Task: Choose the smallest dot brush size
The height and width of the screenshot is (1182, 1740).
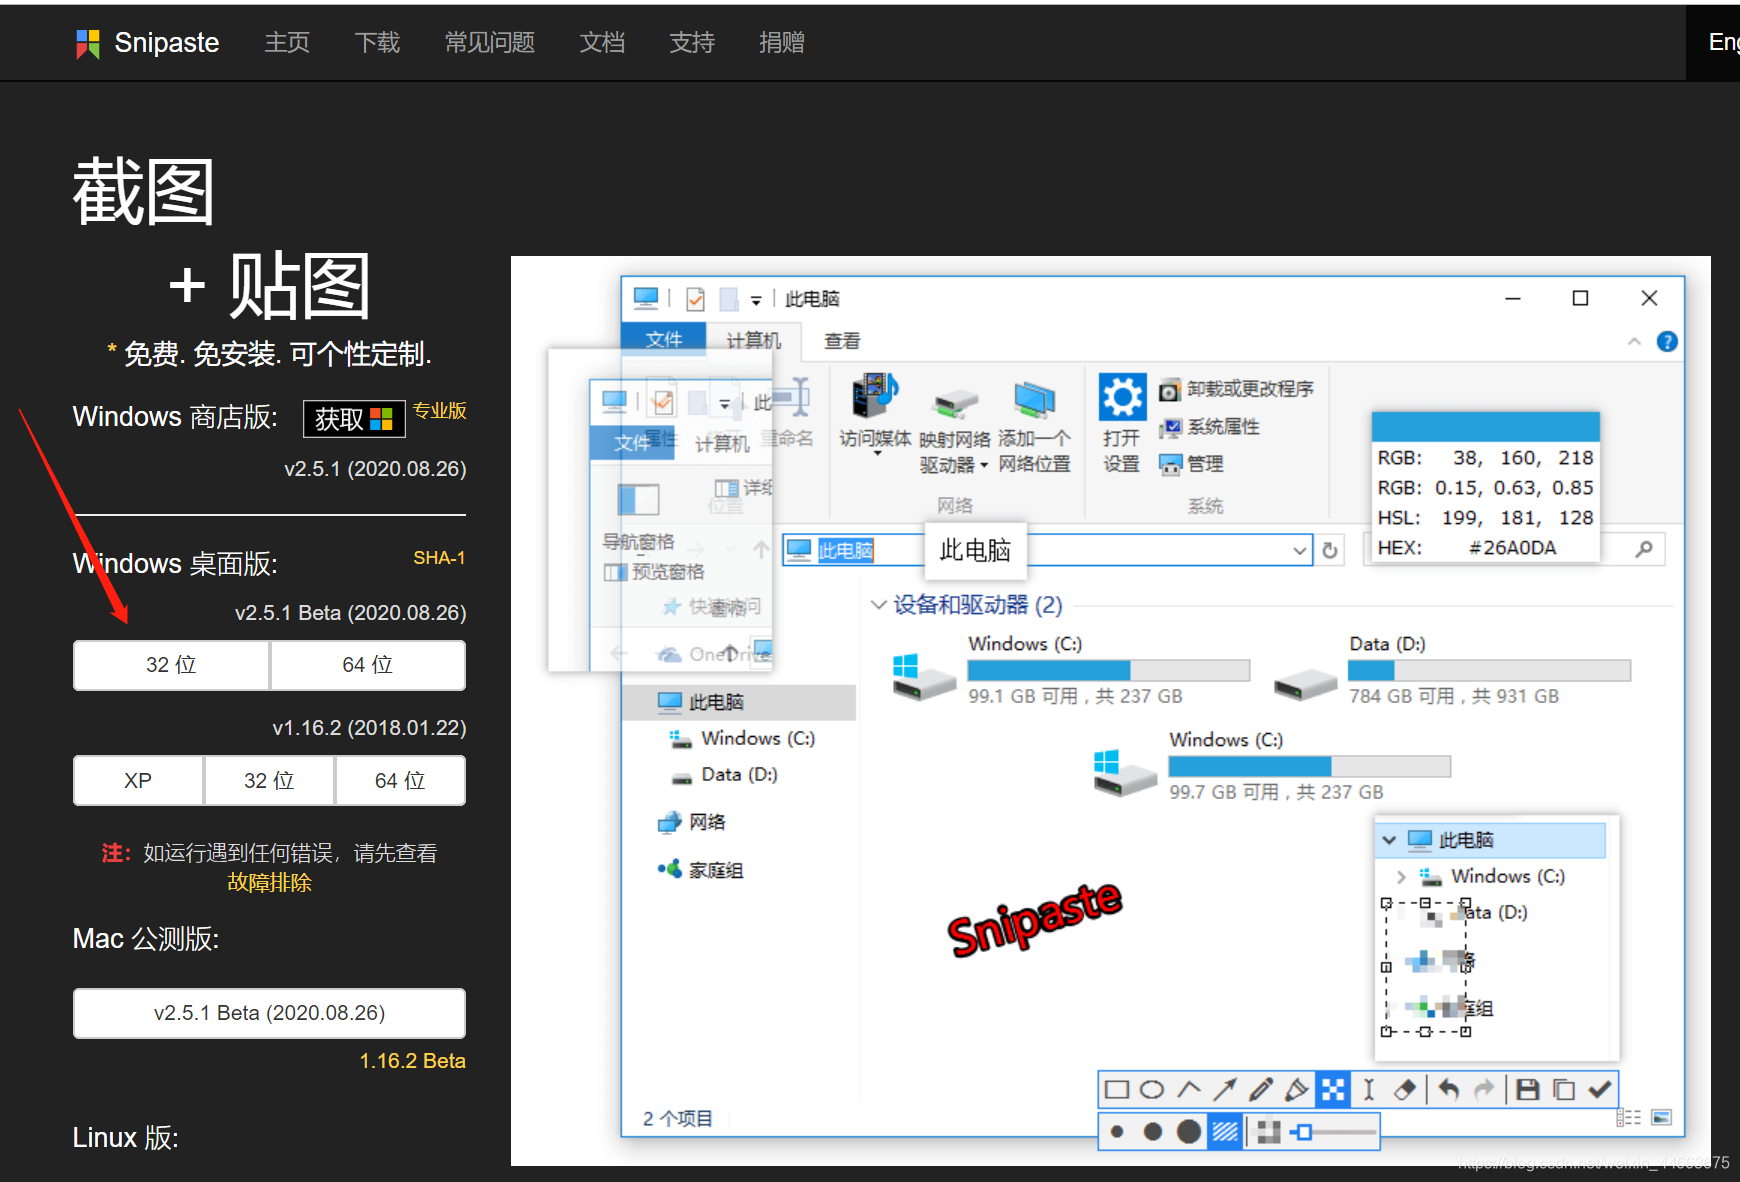Action: (1117, 1132)
